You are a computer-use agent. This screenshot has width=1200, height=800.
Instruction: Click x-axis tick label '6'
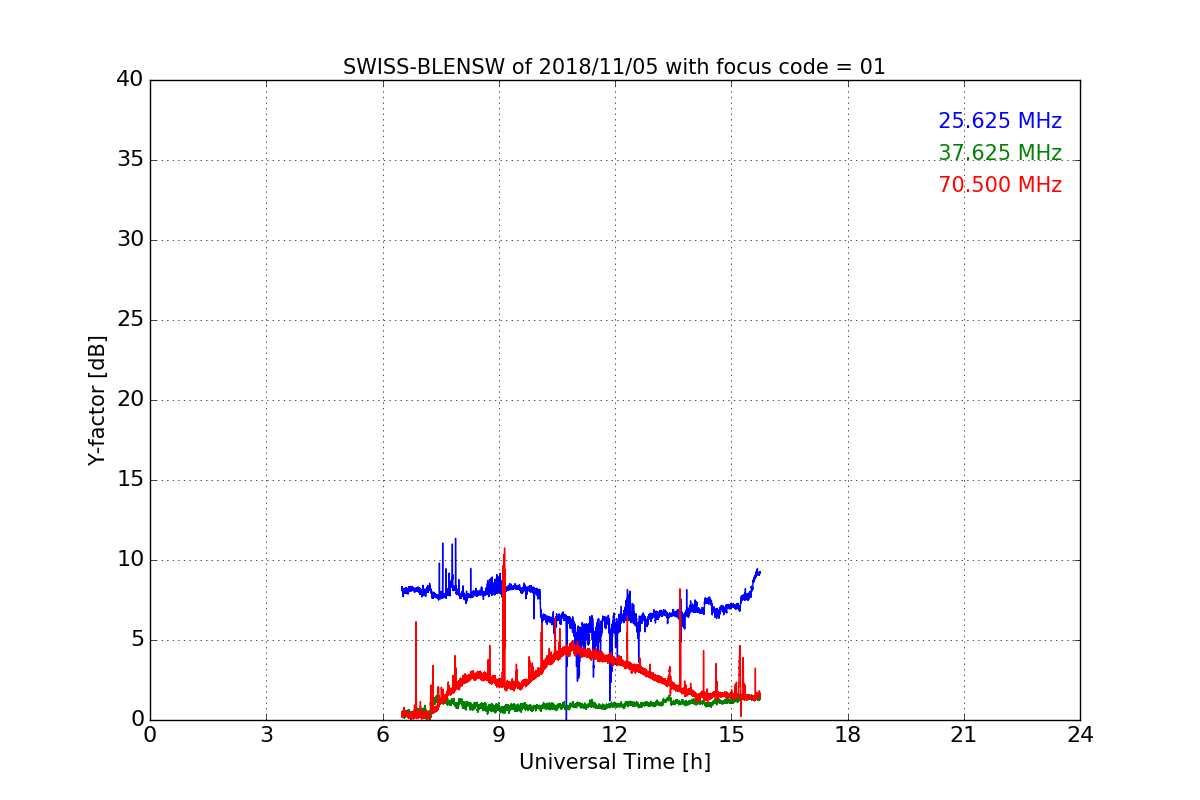click(383, 735)
